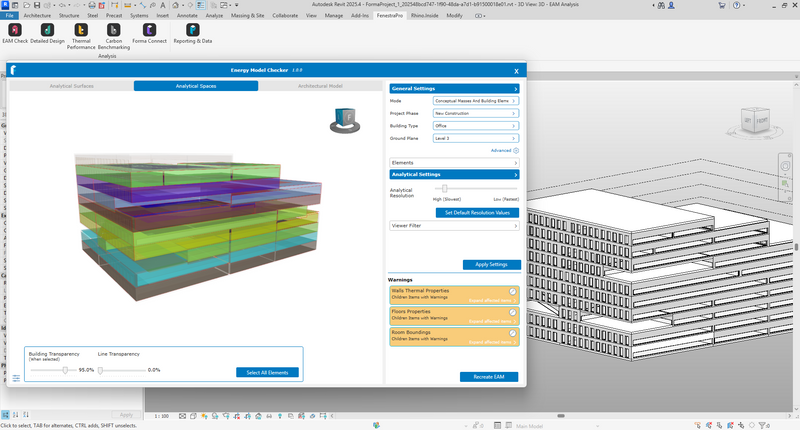800x430 pixels.
Task: Click the Revit view horizontal scrollbar thumb
Action: [561, 416]
